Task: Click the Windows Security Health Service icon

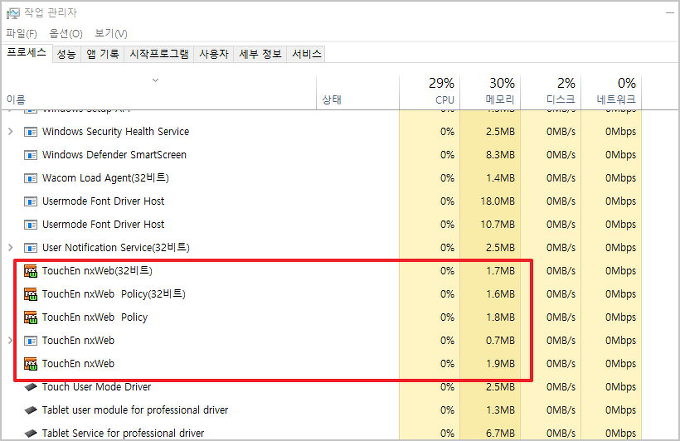Action: point(30,132)
